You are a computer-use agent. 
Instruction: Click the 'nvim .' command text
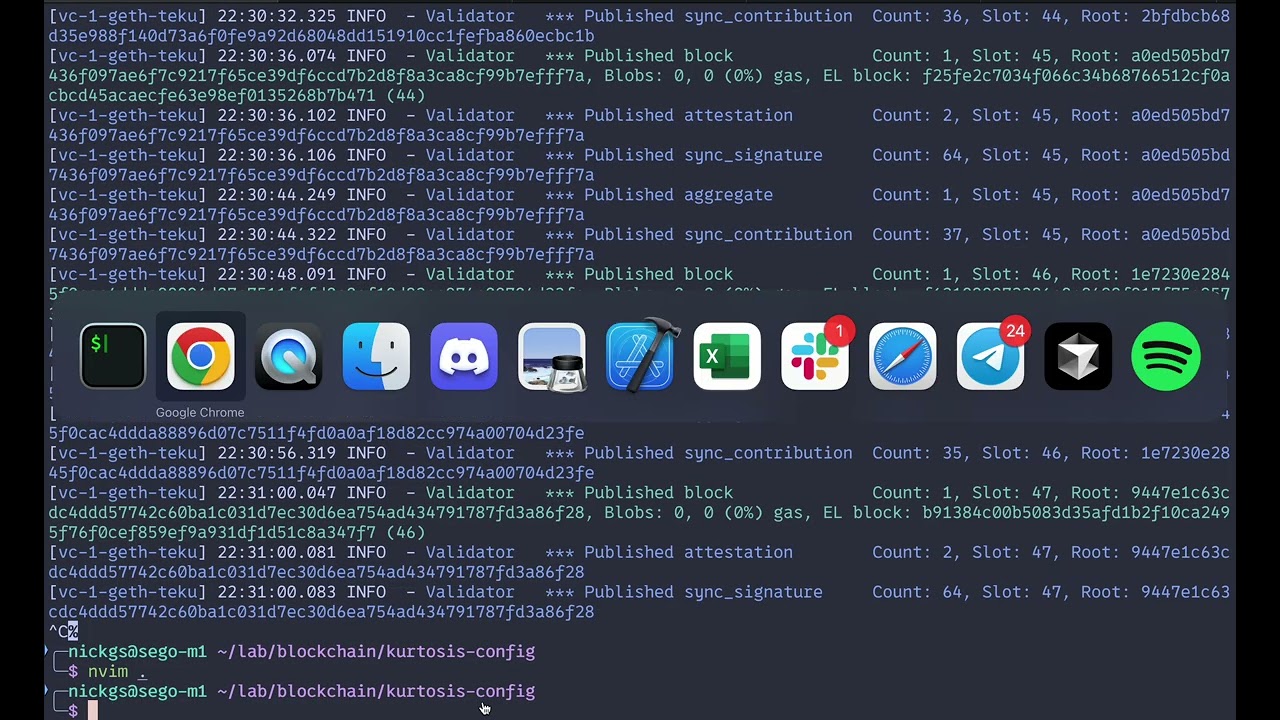pyautogui.click(x=117, y=671)
